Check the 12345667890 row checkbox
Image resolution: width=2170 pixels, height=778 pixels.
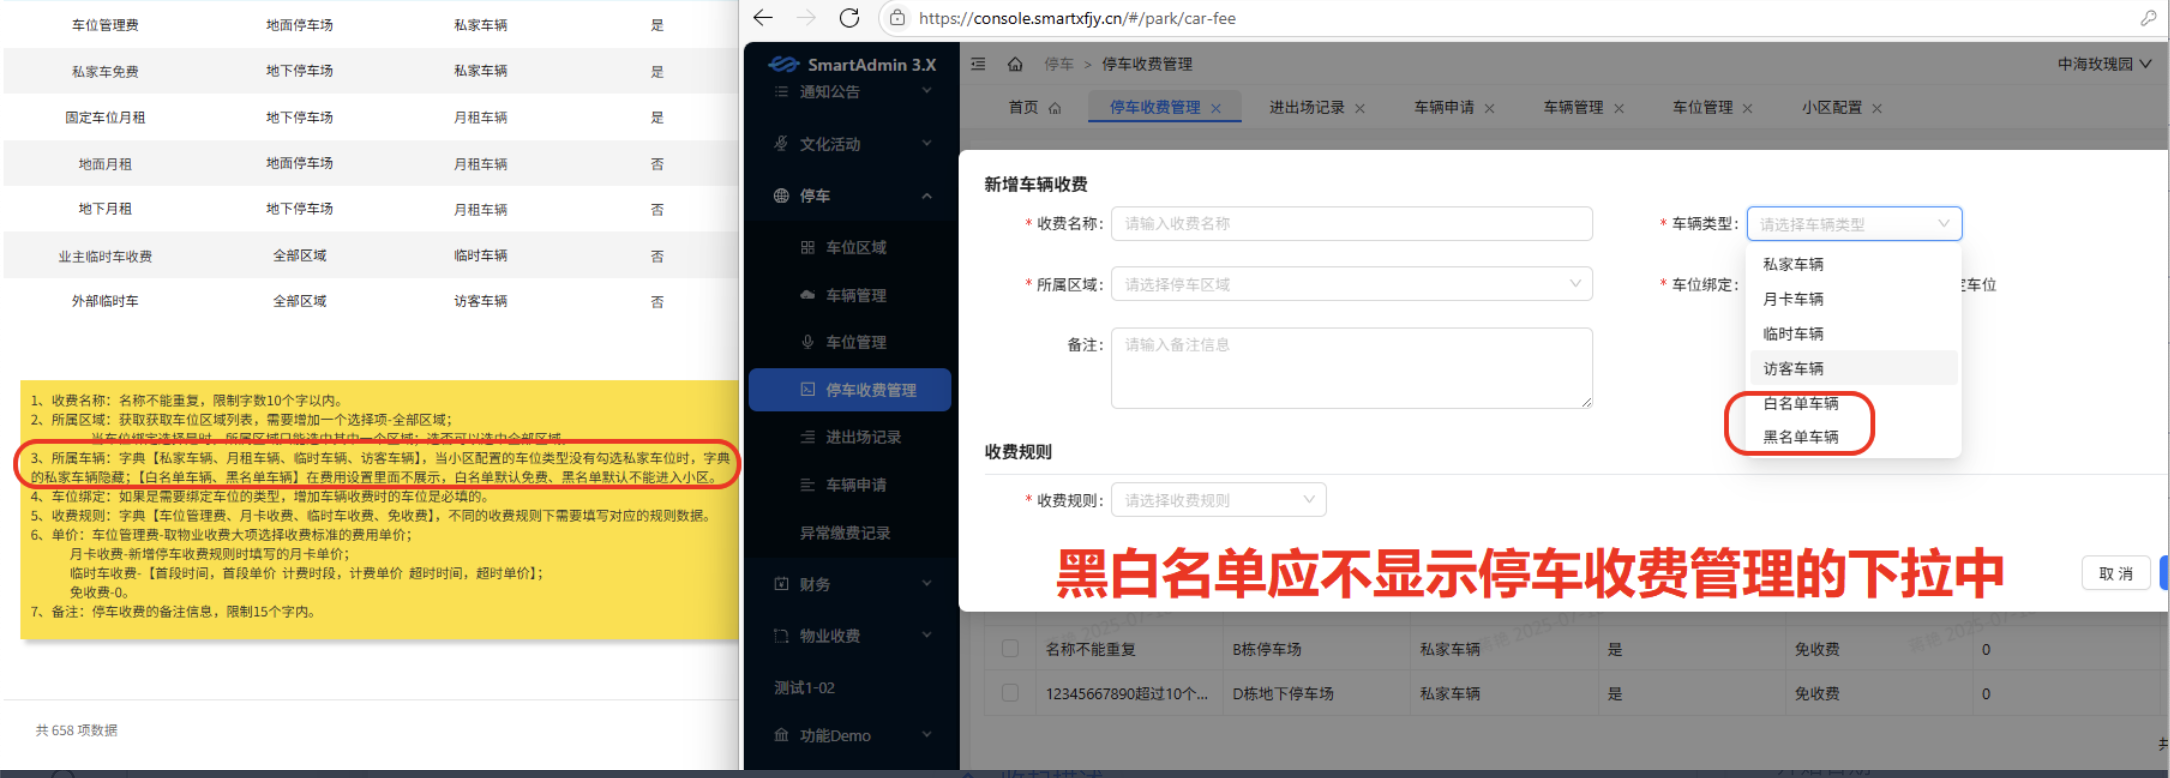(1010, 693)
